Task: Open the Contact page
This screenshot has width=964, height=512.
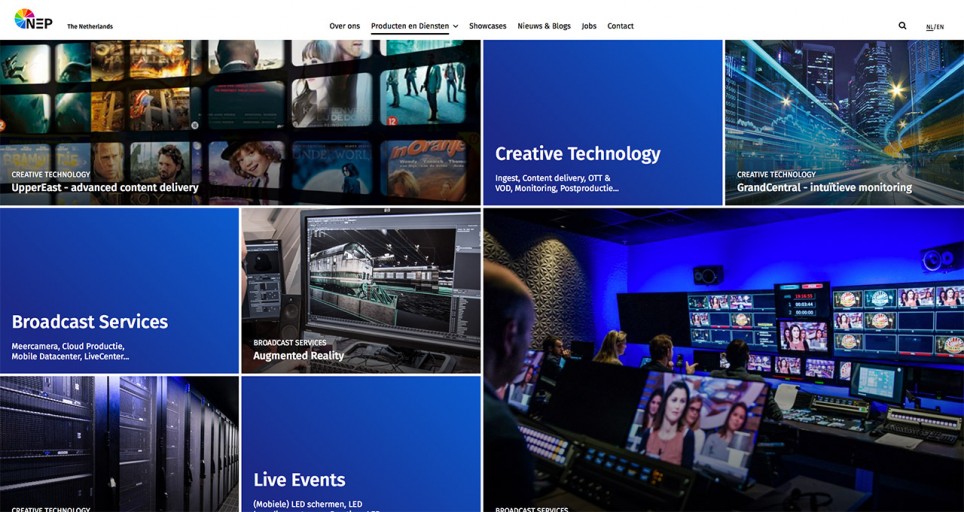Action: (x=620, y=26)
